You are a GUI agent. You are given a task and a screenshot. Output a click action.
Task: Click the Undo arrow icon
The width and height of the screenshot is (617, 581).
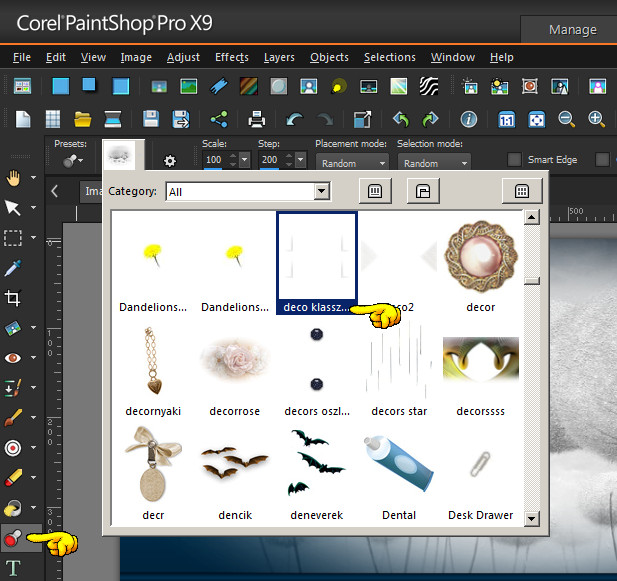295,120
